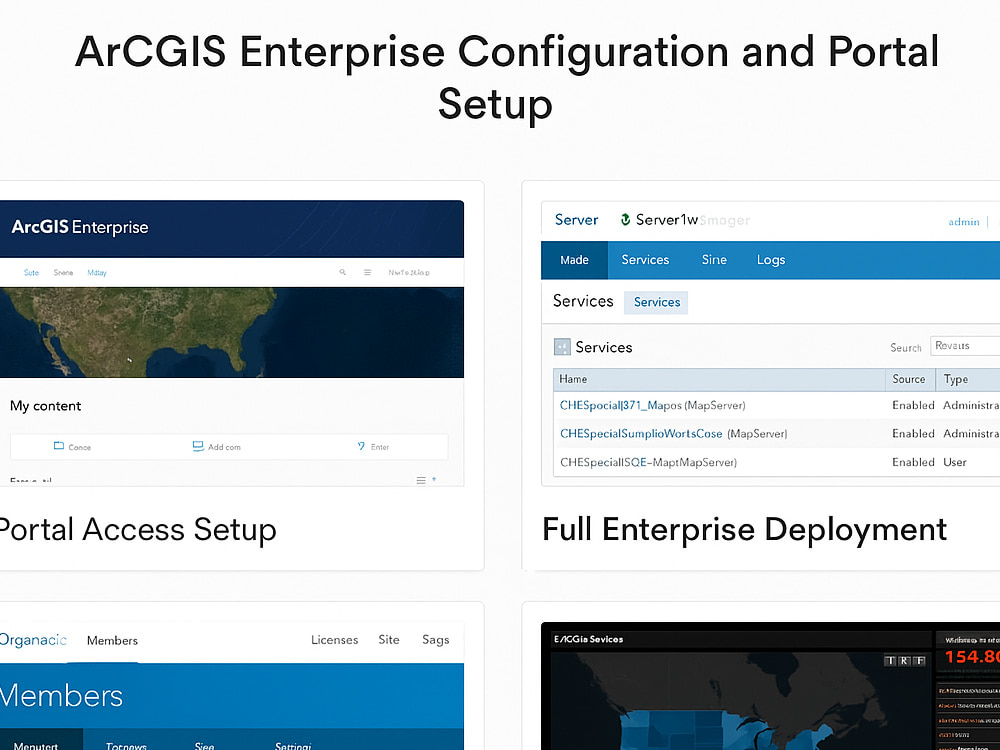Click the laptop icon beside Add com
The image size is (1000, 750).
tap(198, 446)
